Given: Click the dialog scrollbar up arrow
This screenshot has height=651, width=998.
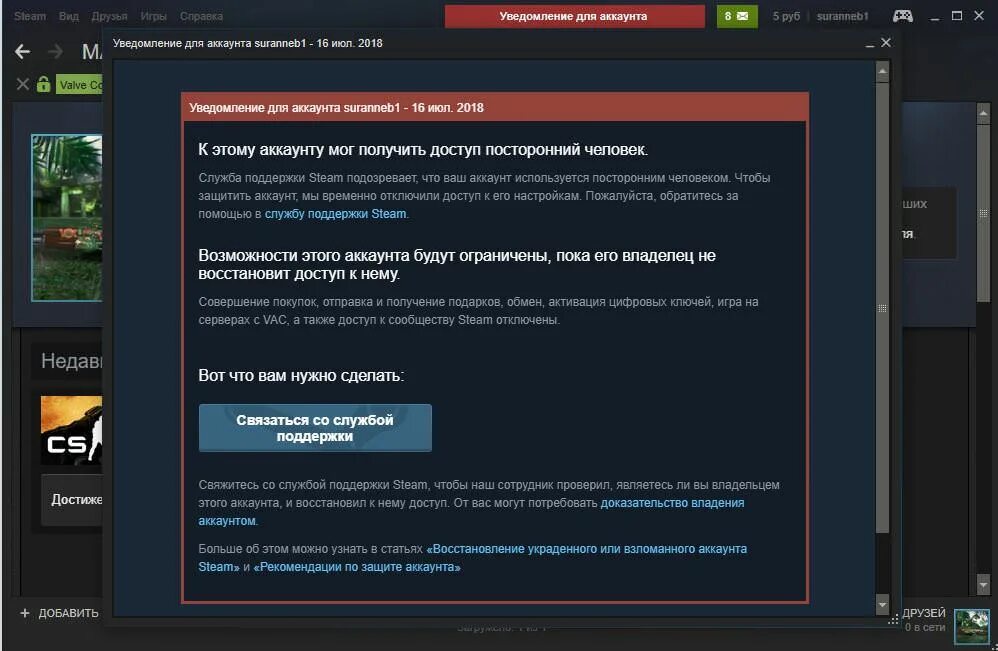Looking at the screenshot, I should point(882,71).
